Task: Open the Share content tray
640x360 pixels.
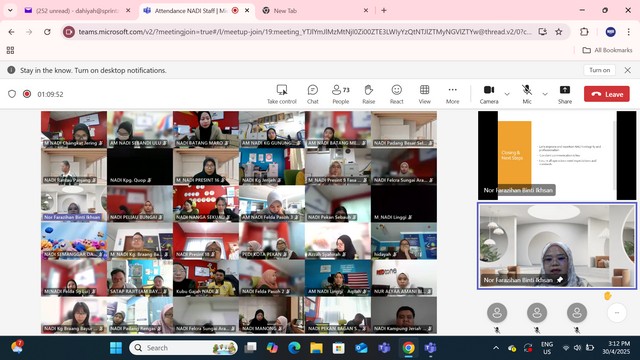Action: (565, 94)
